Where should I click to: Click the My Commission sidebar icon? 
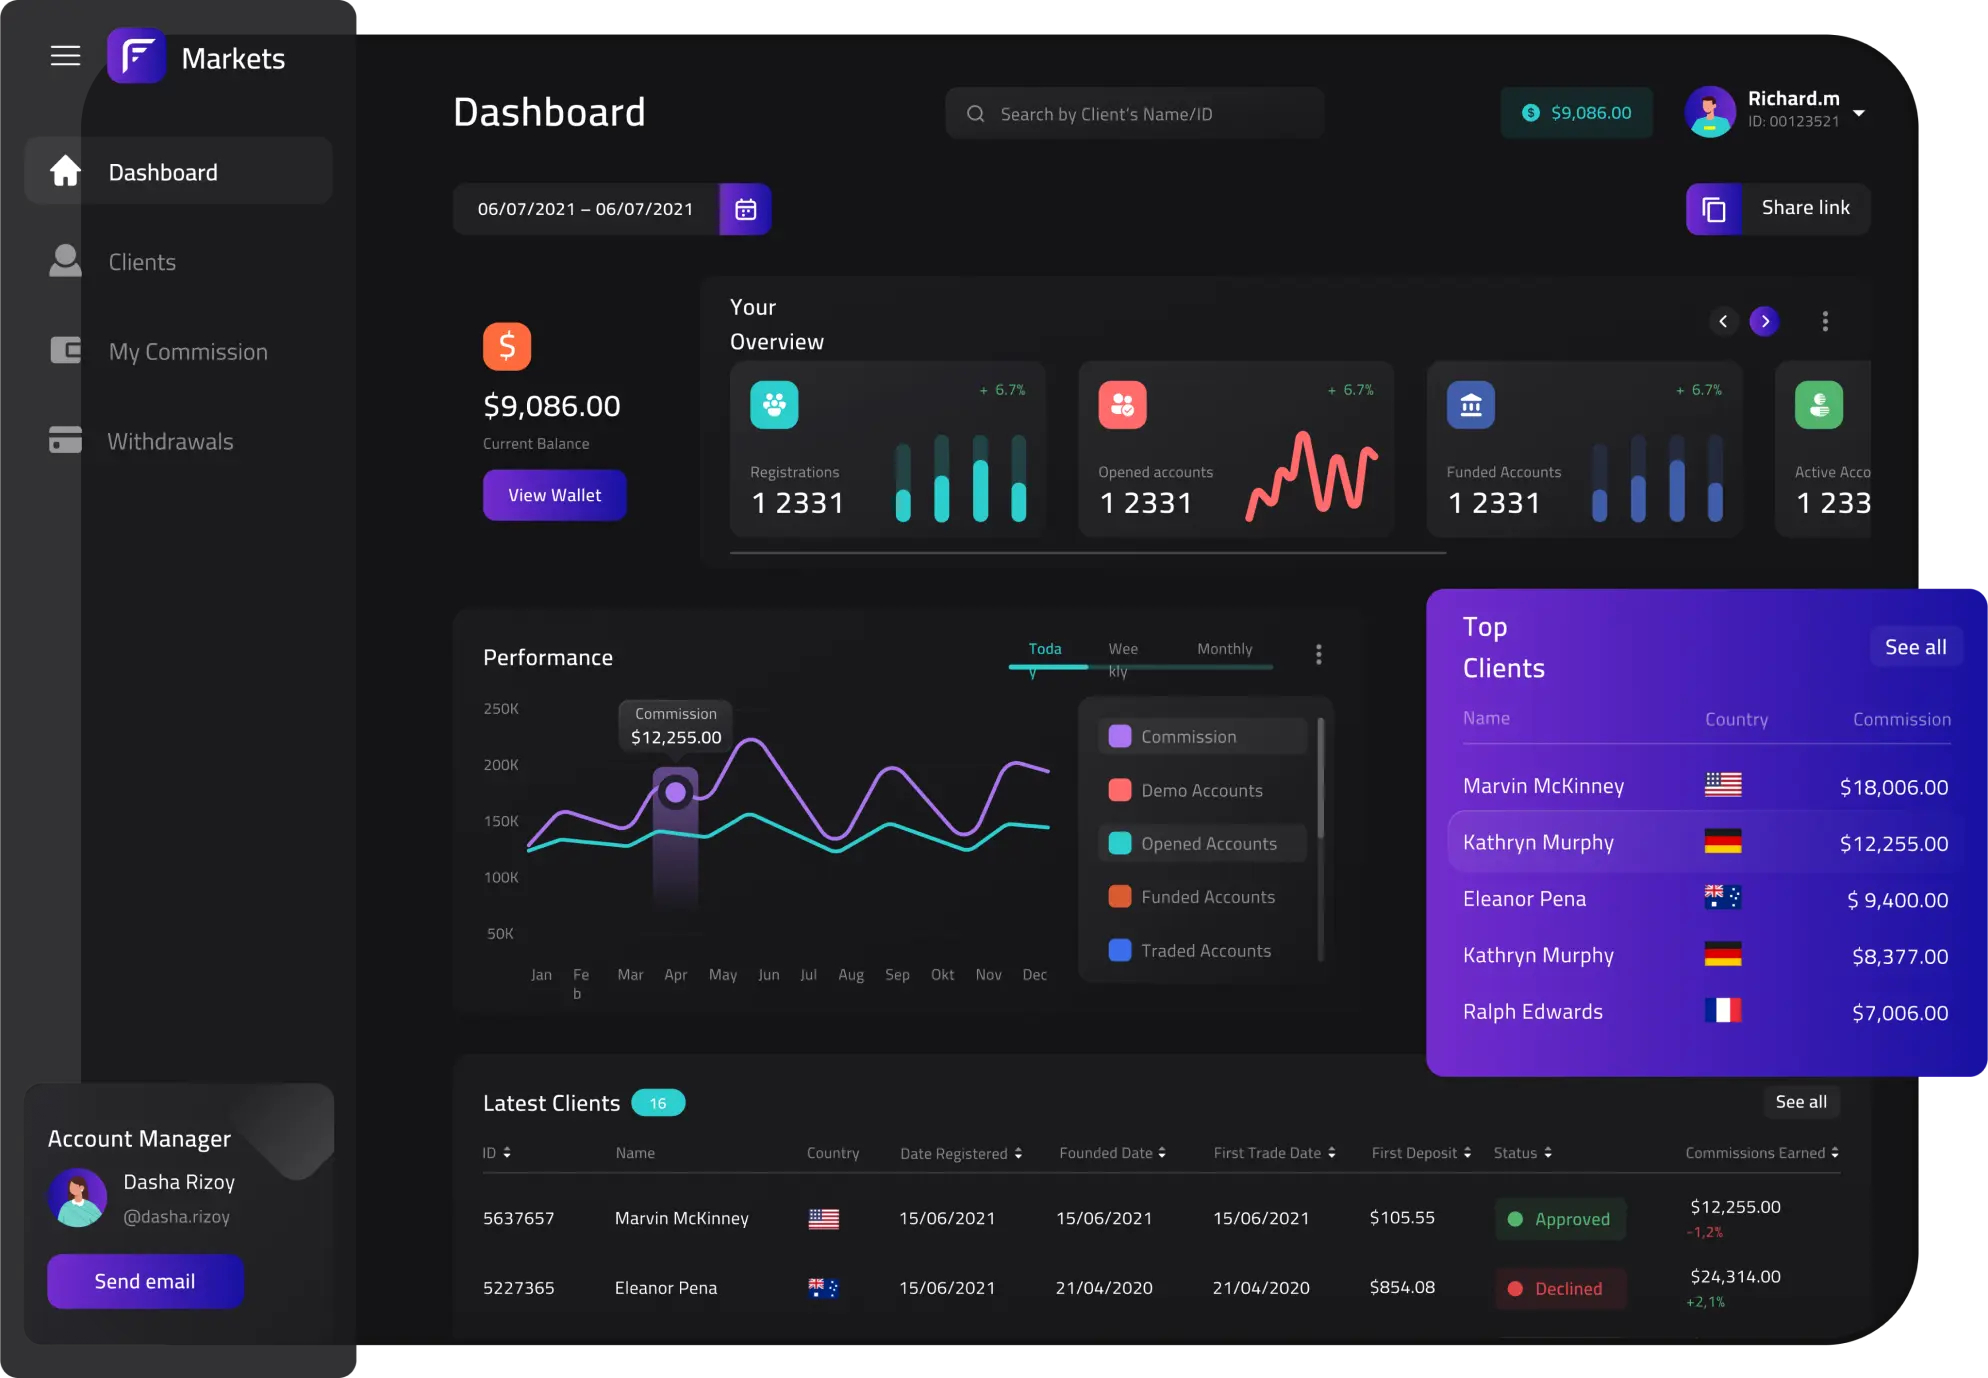tap(65, 351)
